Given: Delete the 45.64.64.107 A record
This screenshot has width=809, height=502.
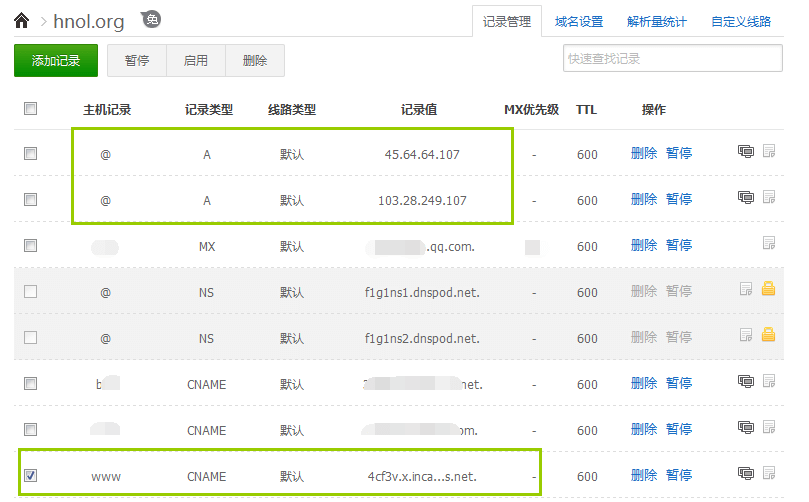Looking at the screenshot, I should (644, 153).
